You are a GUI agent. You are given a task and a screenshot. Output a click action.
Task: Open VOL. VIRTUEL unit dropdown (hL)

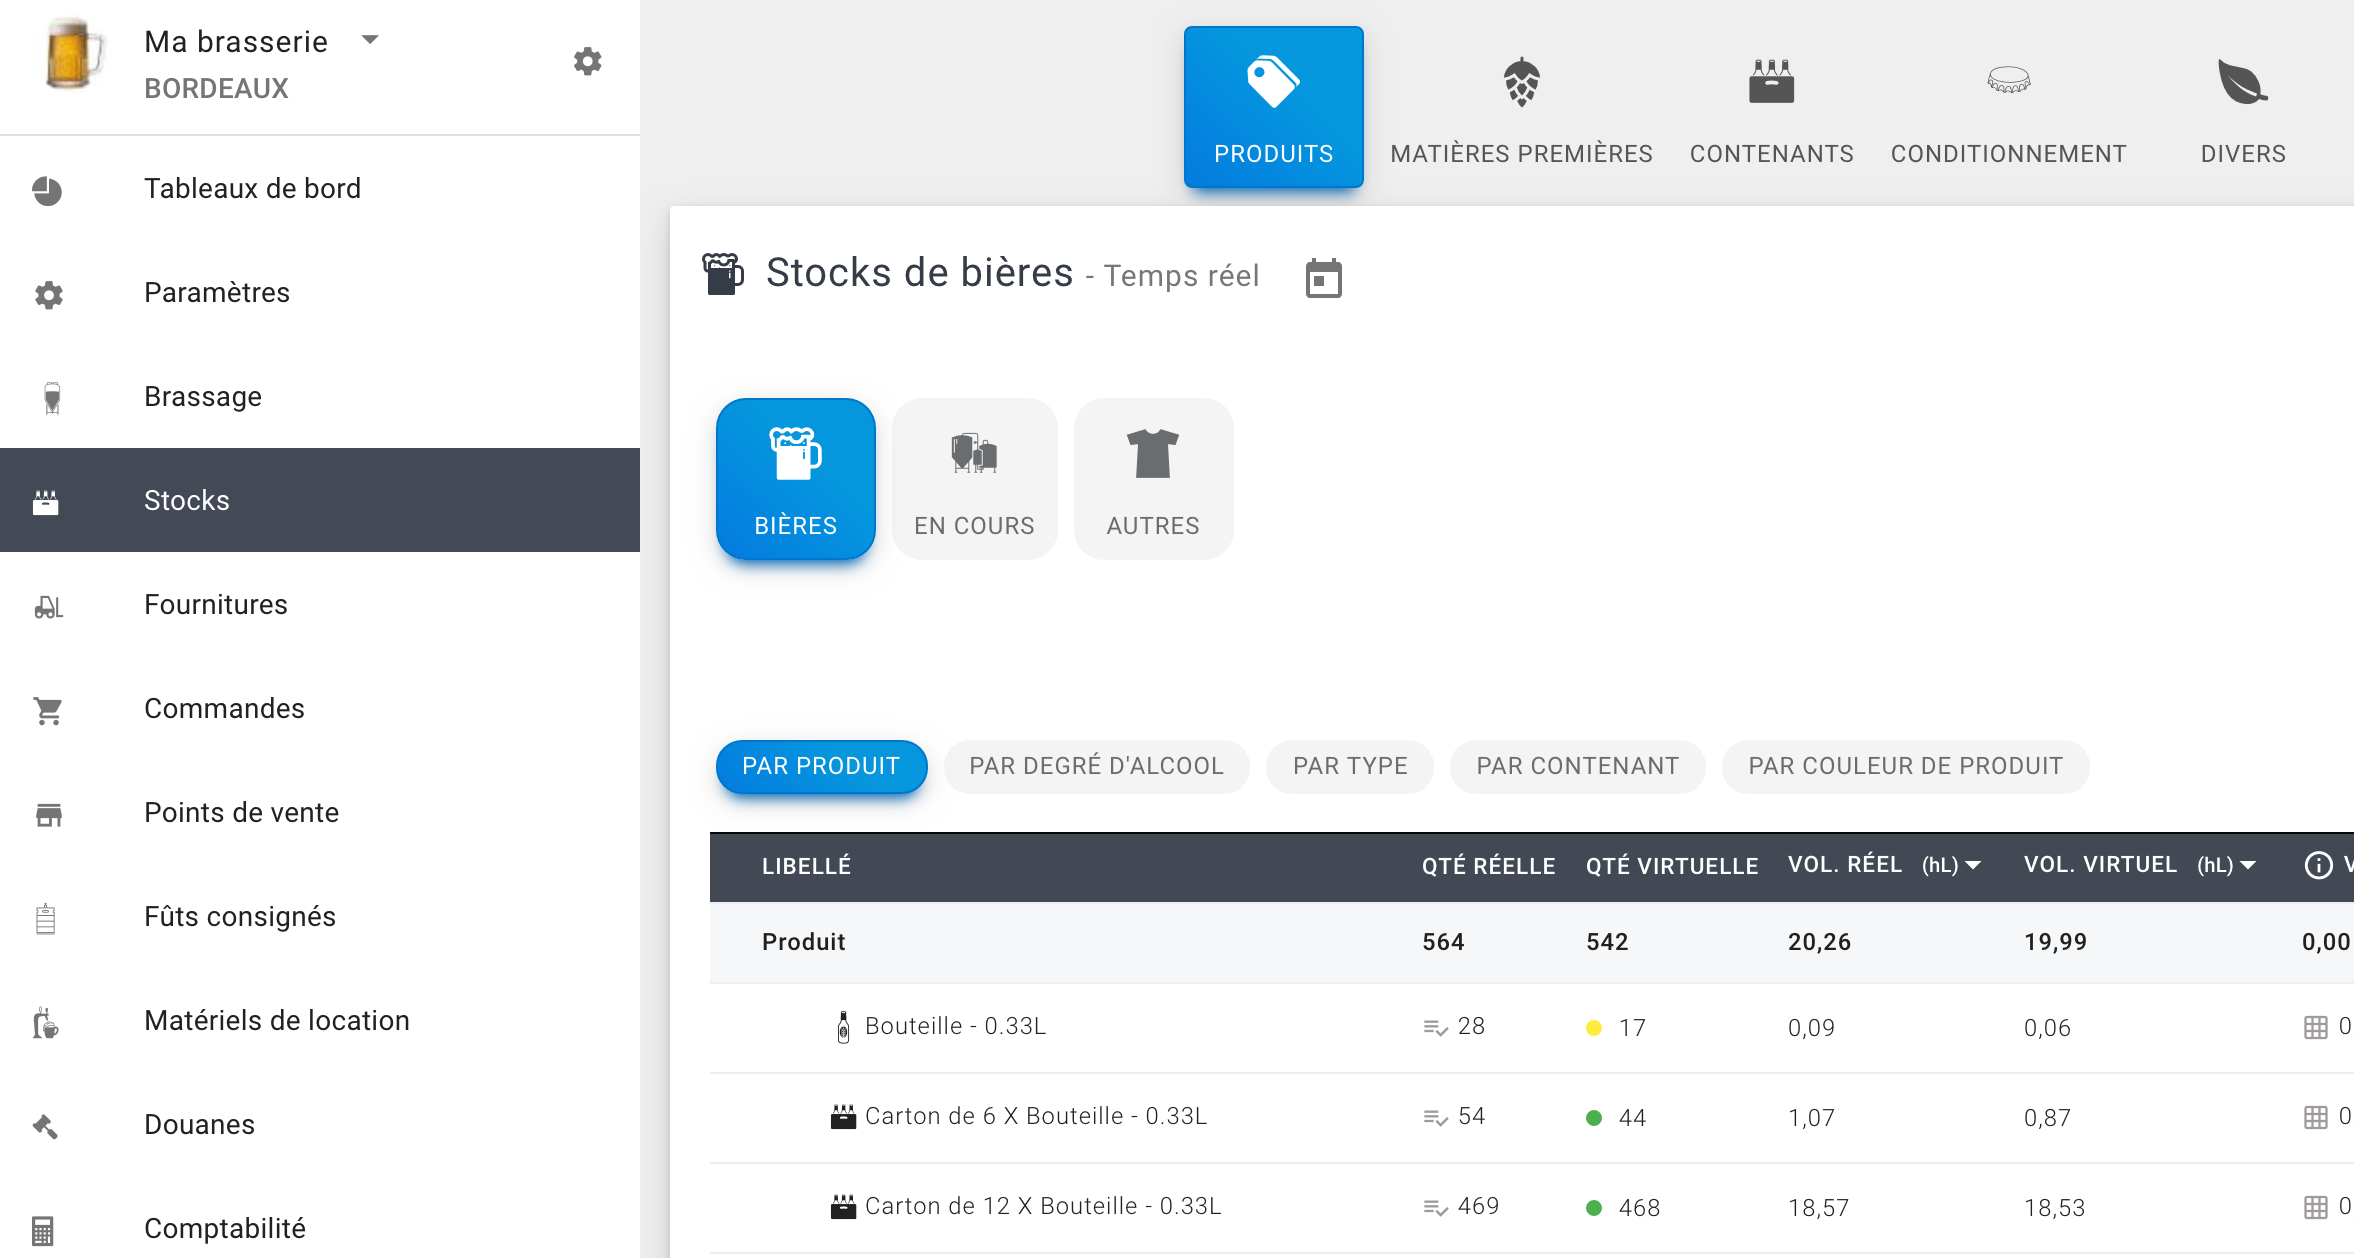tap(2226, 865)
